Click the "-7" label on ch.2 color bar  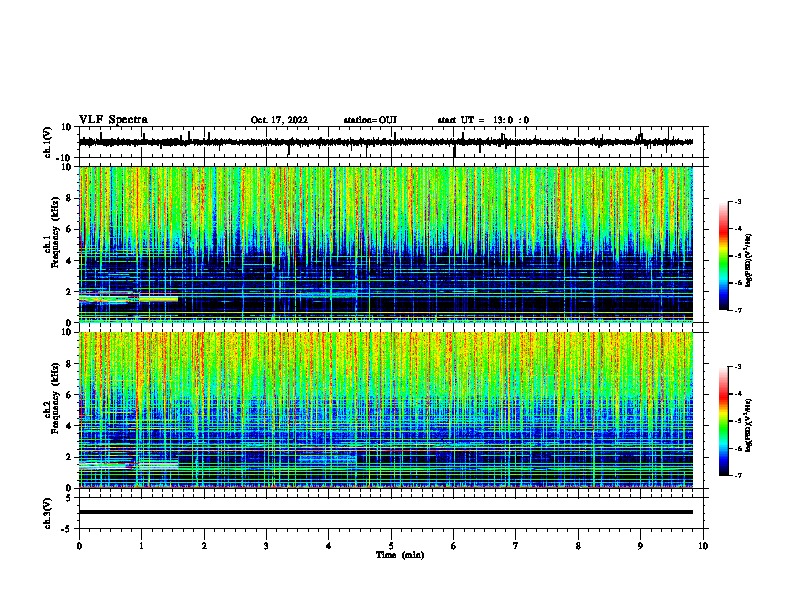737,476
